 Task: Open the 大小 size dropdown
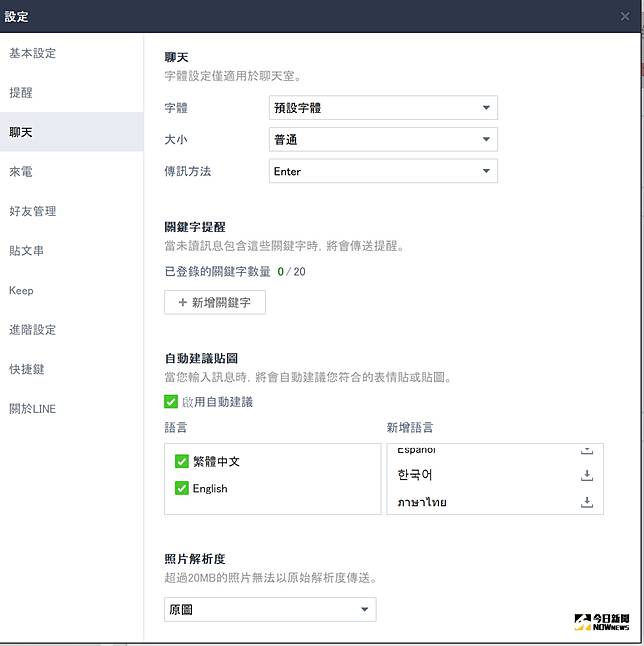[x=383, y=140]
